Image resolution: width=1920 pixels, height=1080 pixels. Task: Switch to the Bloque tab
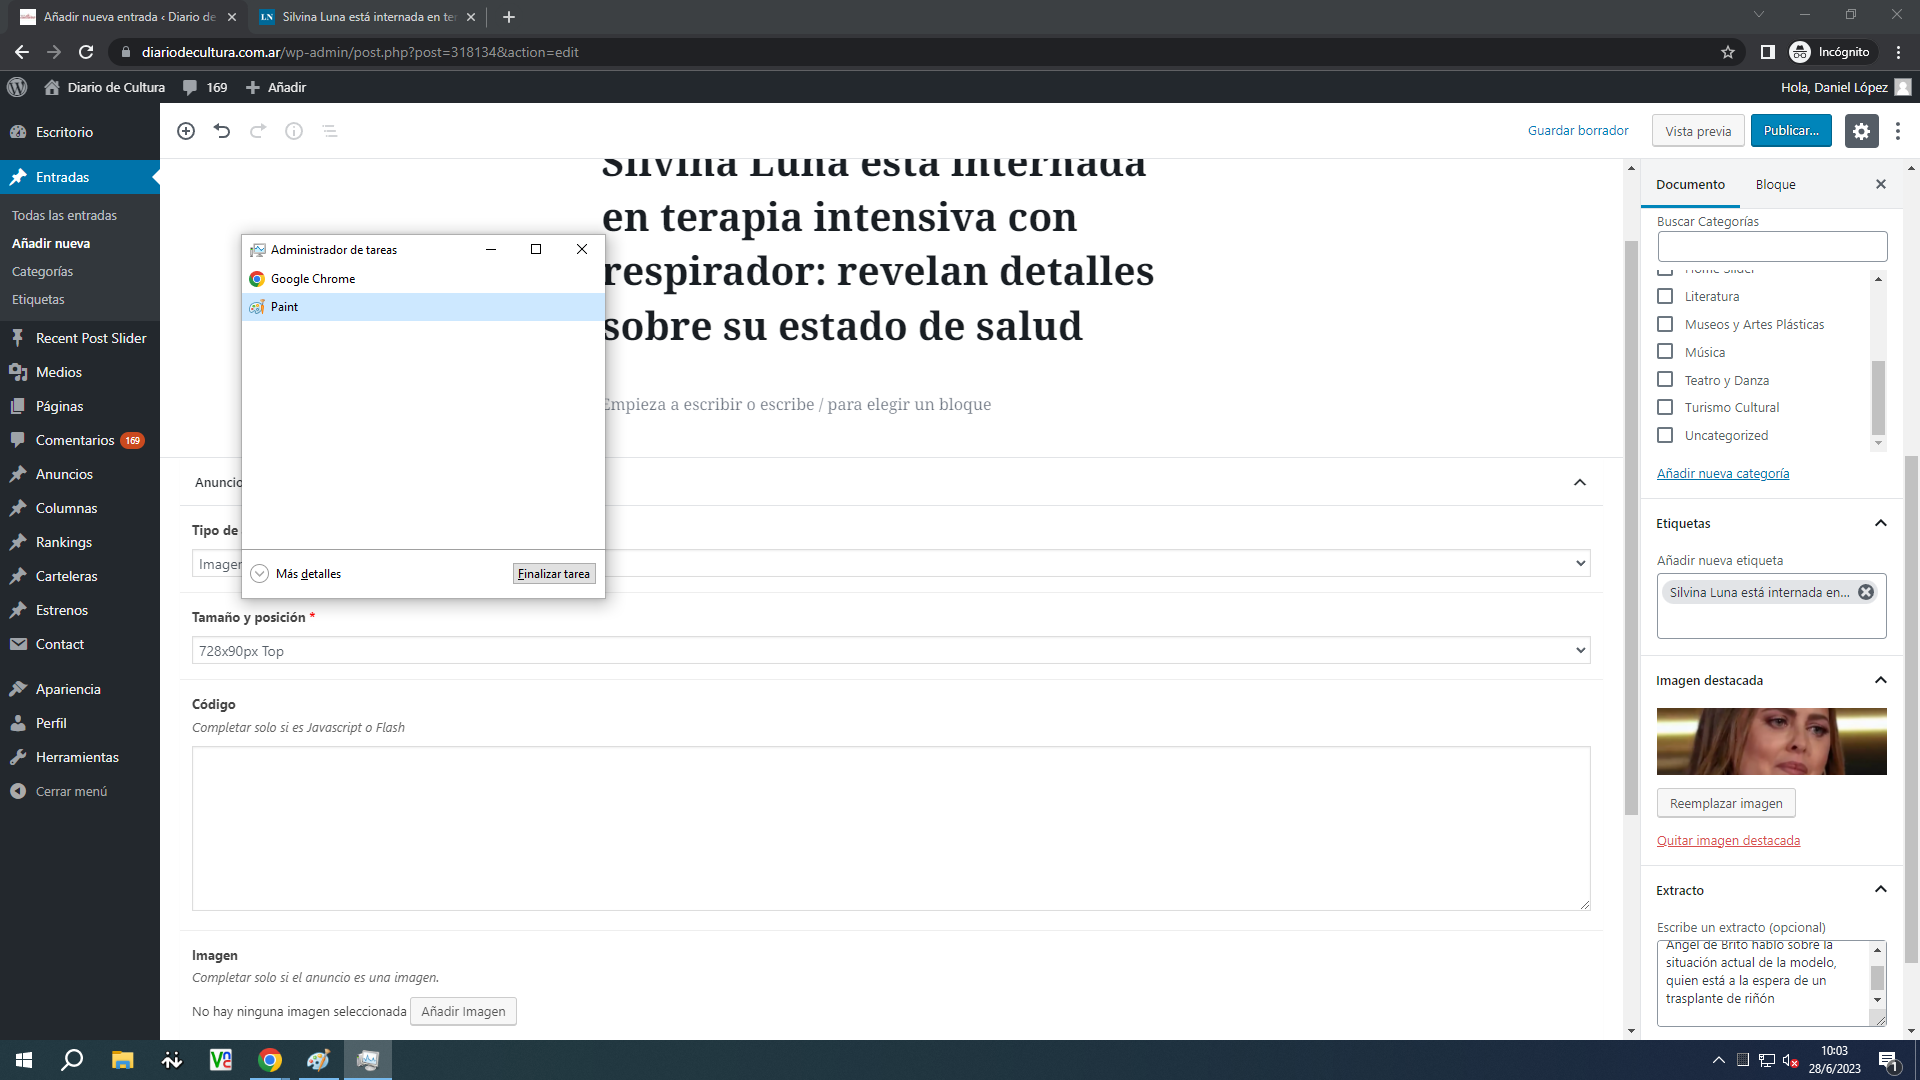click(x=1776, y=184)
